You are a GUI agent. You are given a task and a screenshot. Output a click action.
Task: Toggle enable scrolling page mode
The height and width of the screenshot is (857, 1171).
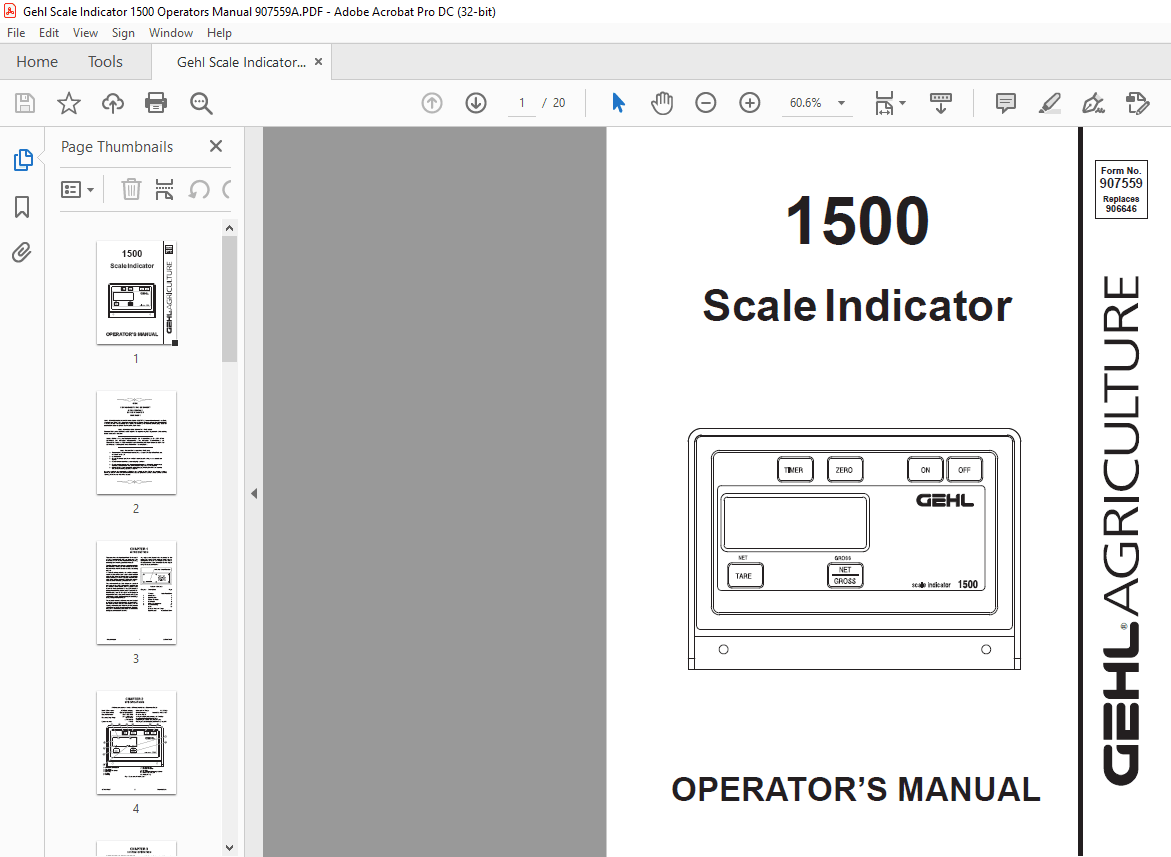[940, 102]
